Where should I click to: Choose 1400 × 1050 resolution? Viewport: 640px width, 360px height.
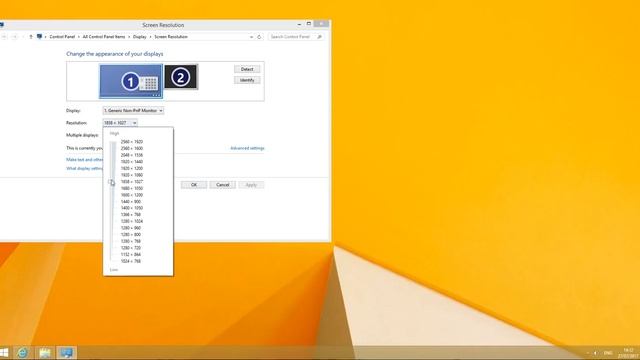[x=131, y=208]
